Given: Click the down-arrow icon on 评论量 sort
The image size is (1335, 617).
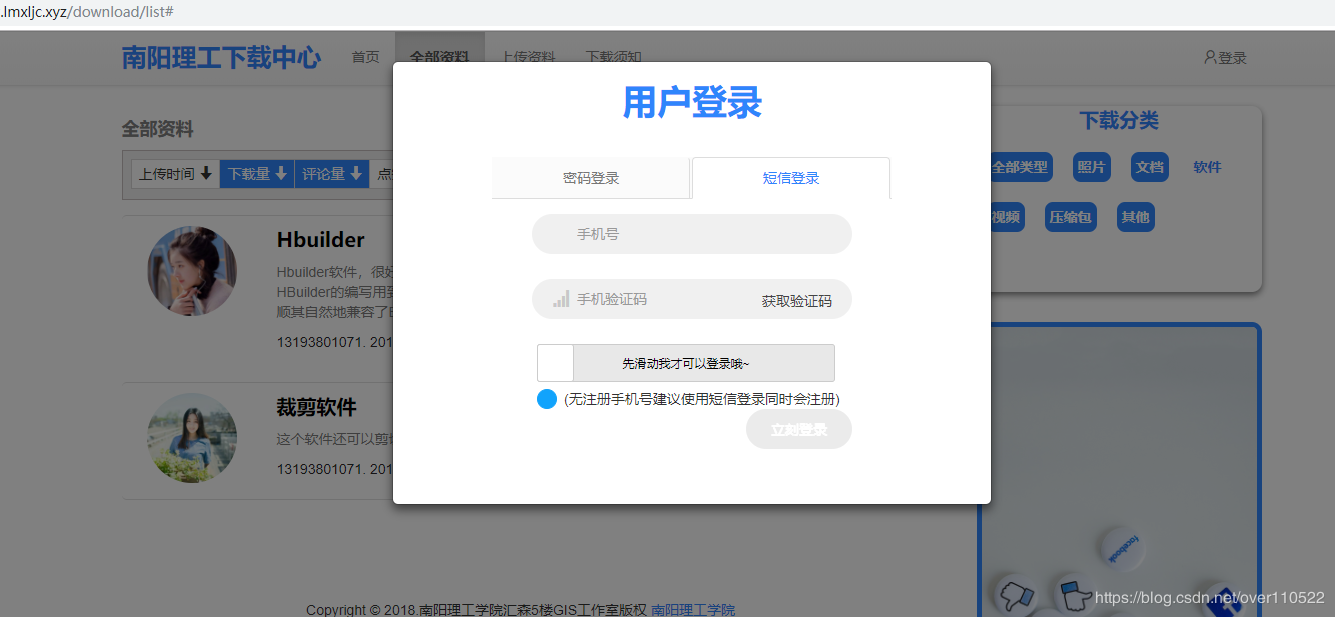Looking at the screenshot, I should click(356, 173).
